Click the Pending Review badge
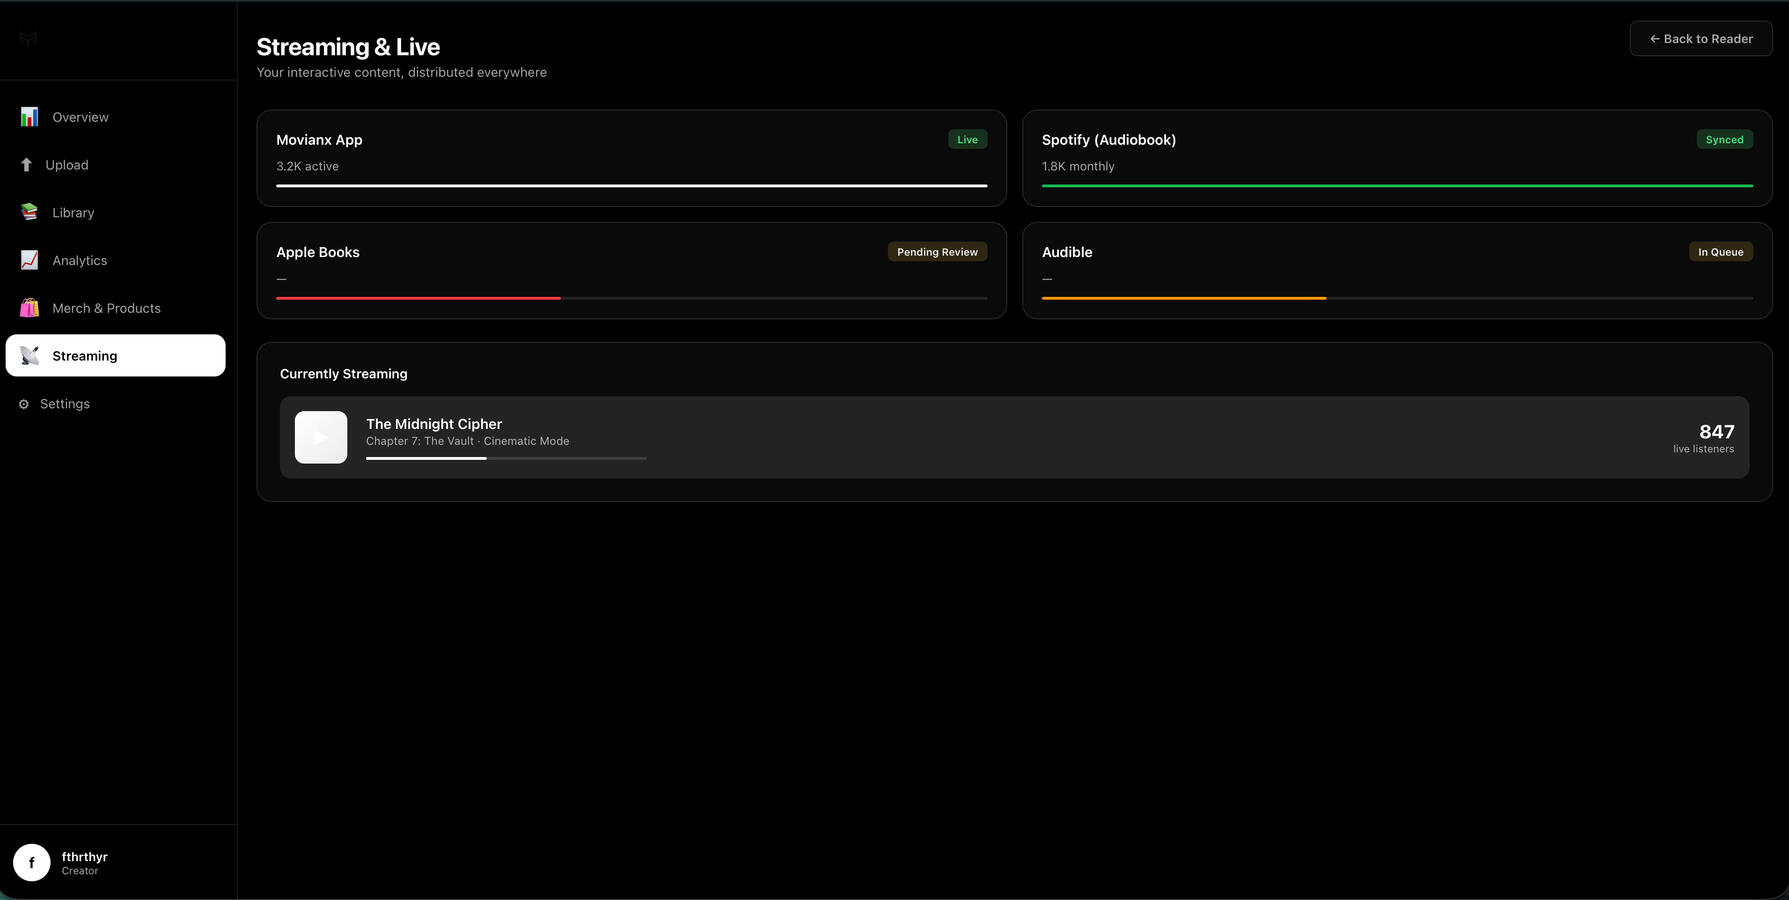 point(937,252)
